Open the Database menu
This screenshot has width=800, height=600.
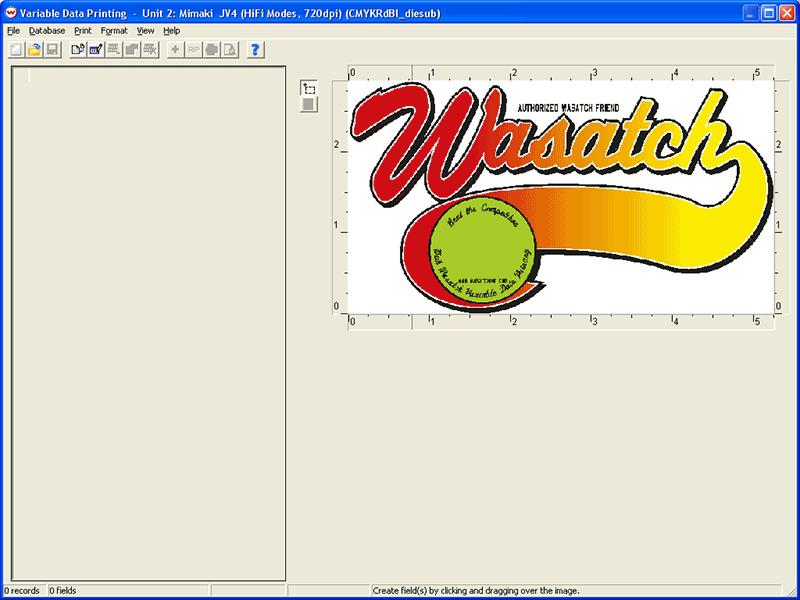coord(47,31)
